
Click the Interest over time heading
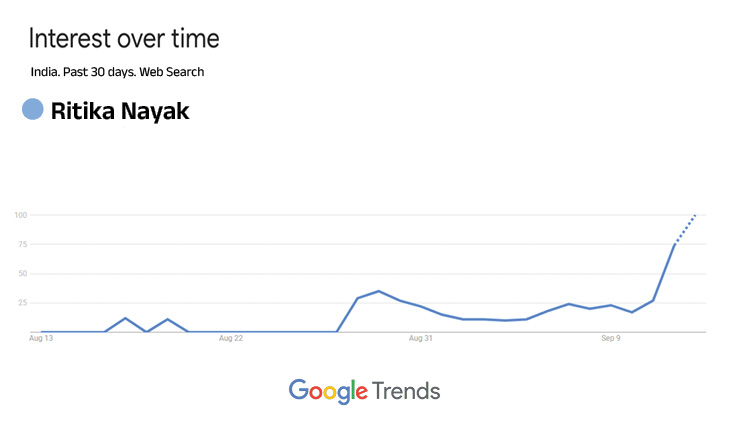click(124, 38)
